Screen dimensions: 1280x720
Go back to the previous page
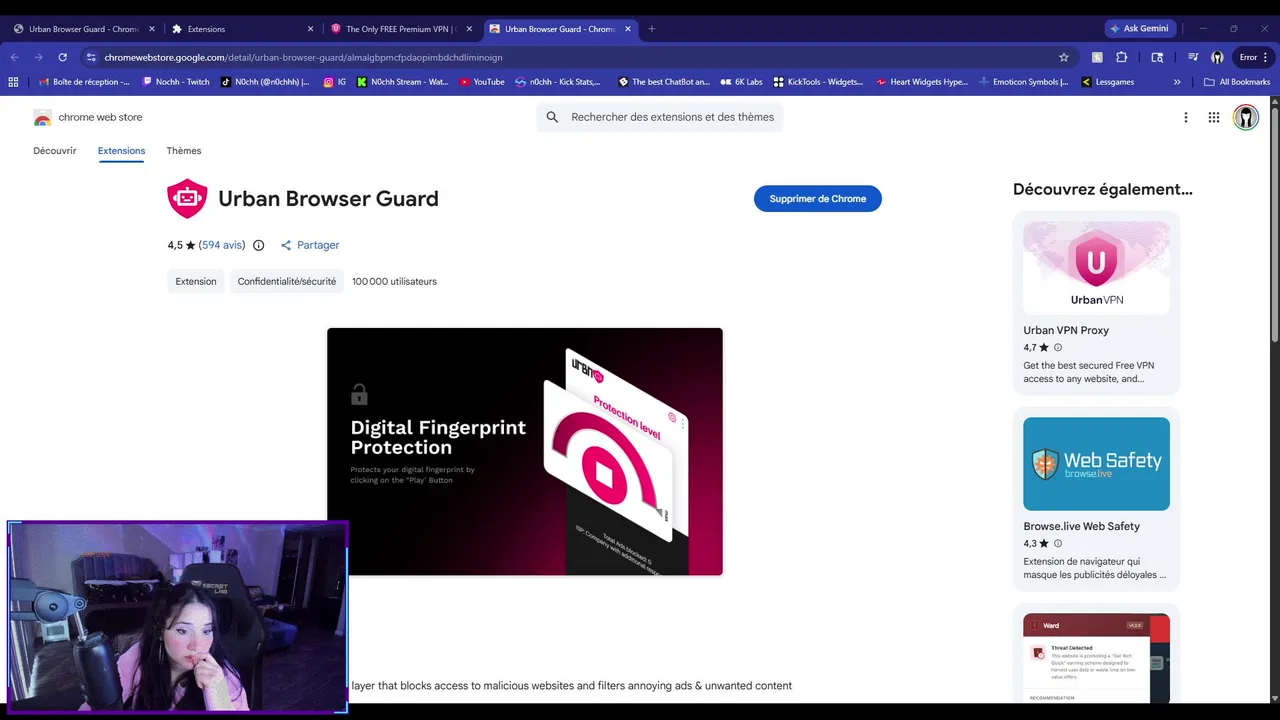pyautogui.click(x=15, y=57)
